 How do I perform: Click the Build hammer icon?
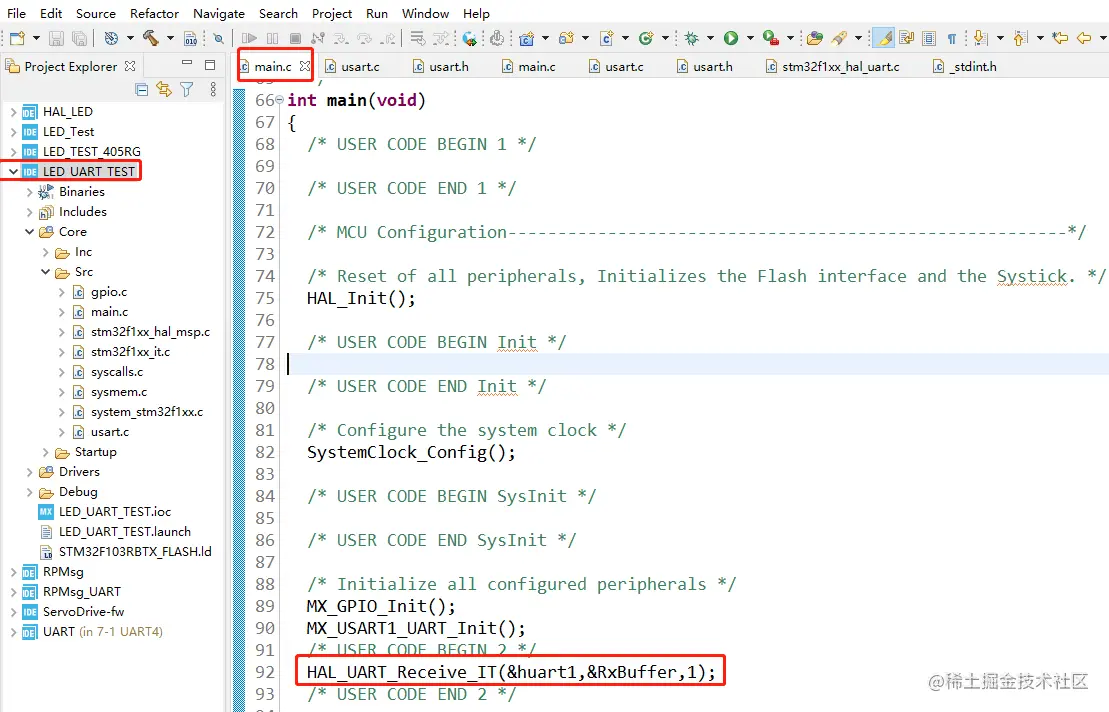[x=151, y=38]
